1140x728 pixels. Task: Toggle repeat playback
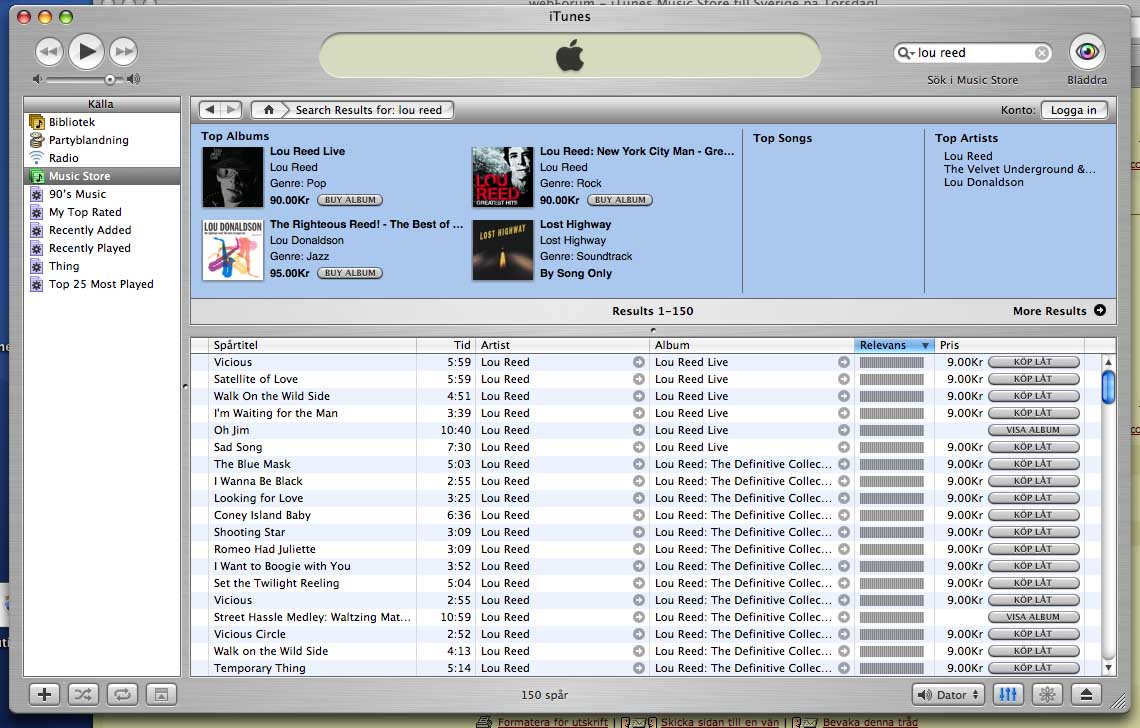(122, 695)
